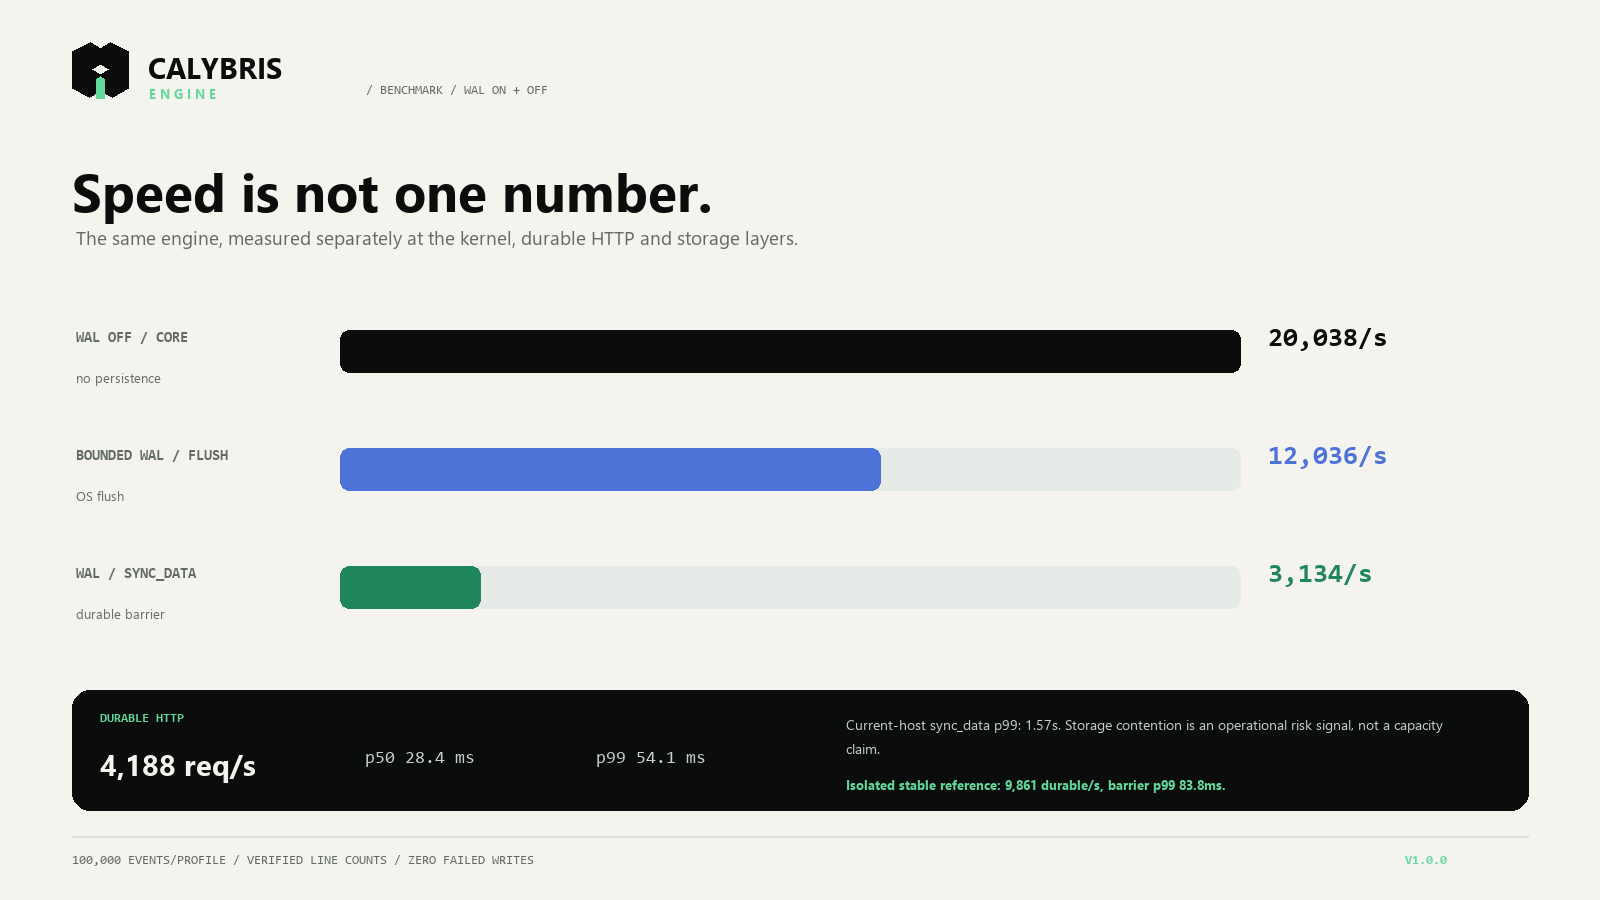Click the black WAL OFF / CORE bar
1600x900 pixels.
tap(790, 351)
